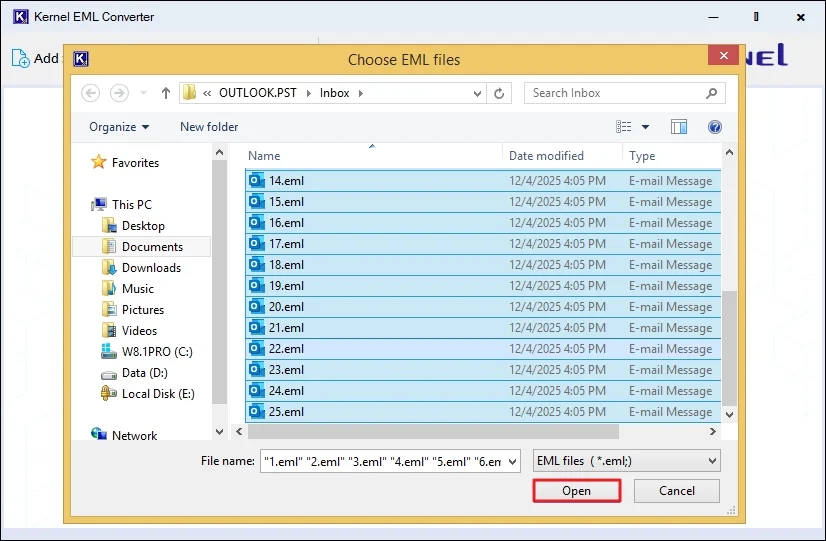Click OUTLOOK.PST in the address path
Image resolution: width=826 pixels, height=541 pixels.
click(x=258, y=93)
